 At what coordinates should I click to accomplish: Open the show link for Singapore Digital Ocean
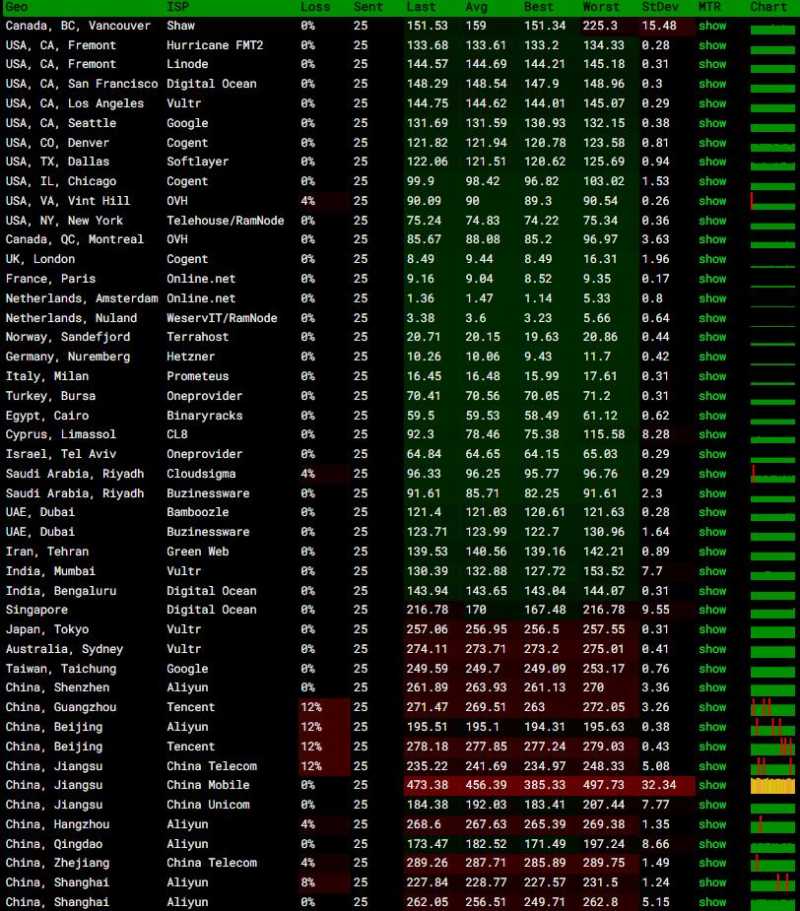712,609
